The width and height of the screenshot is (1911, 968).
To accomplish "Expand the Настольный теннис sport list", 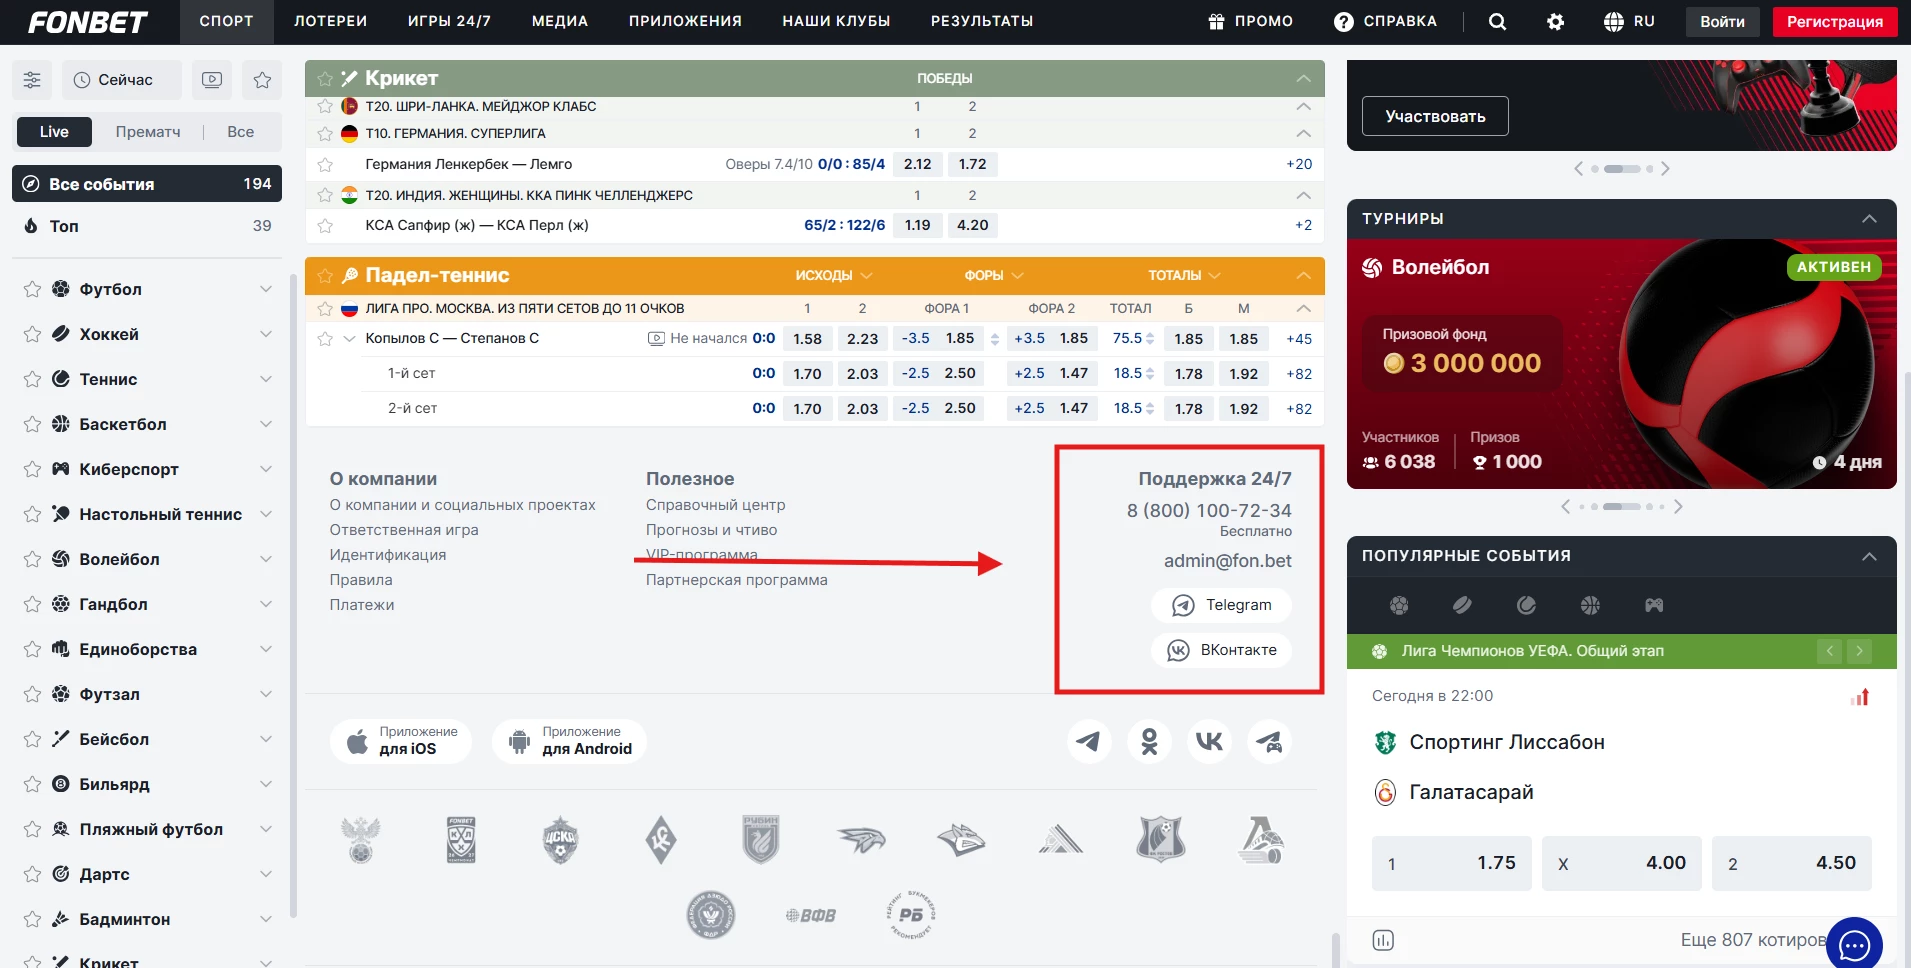I will (266, 514).
